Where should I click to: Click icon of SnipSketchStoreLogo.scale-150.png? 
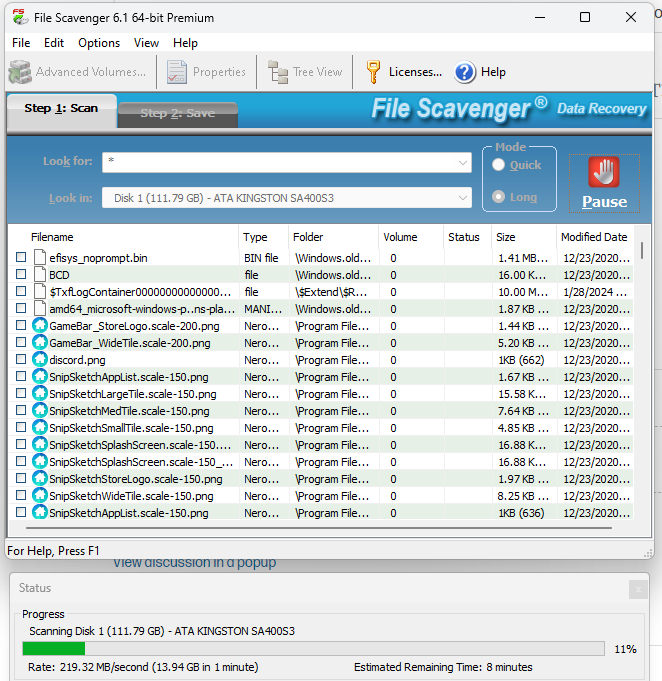pos(40,478)
